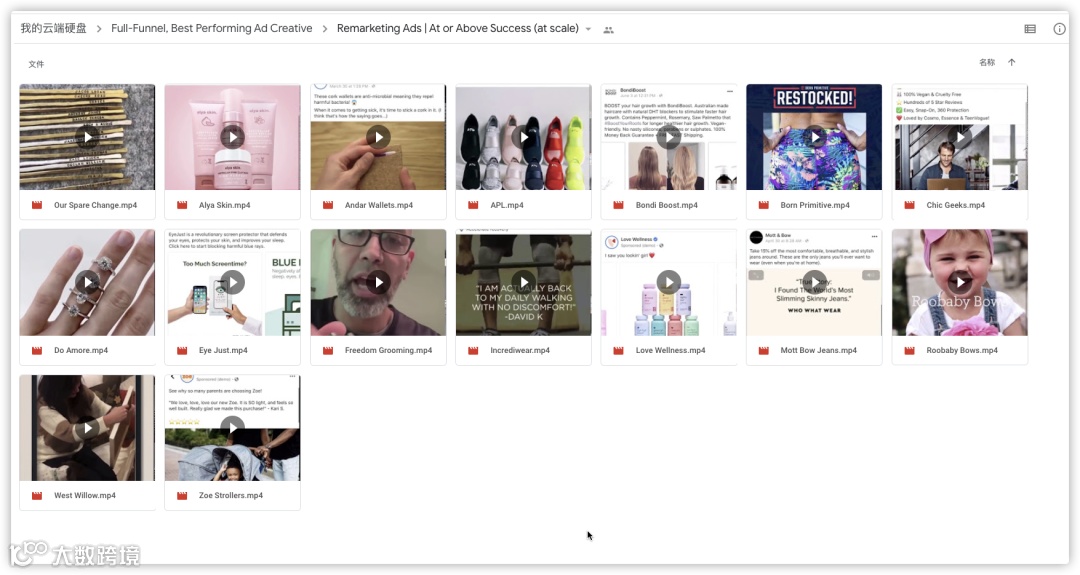1080x575 pixels.
Task: Expand the Remarketing Ads folder dropdown arrow
Action: [x=588, y=29]
